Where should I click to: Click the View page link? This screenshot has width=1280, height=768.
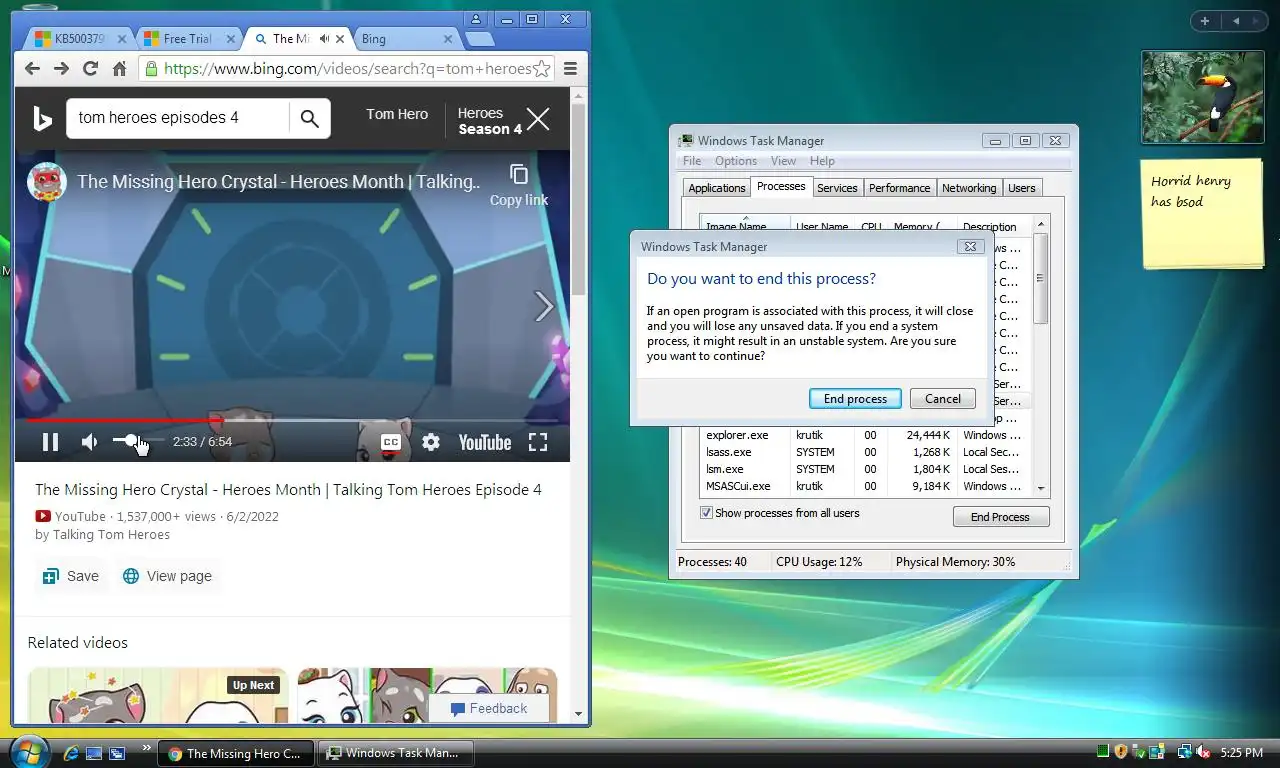(x=168, y=576)
